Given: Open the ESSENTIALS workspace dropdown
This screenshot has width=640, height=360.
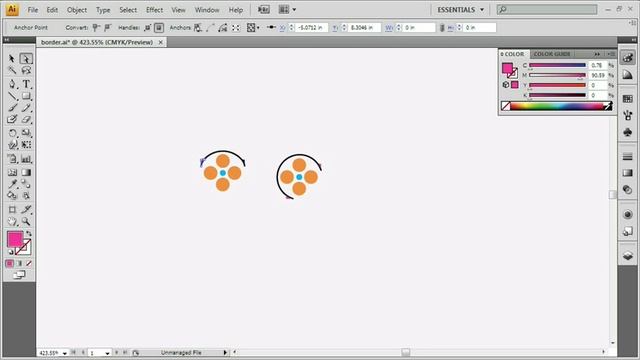Looking at the screenshot, I should (460, 9).
